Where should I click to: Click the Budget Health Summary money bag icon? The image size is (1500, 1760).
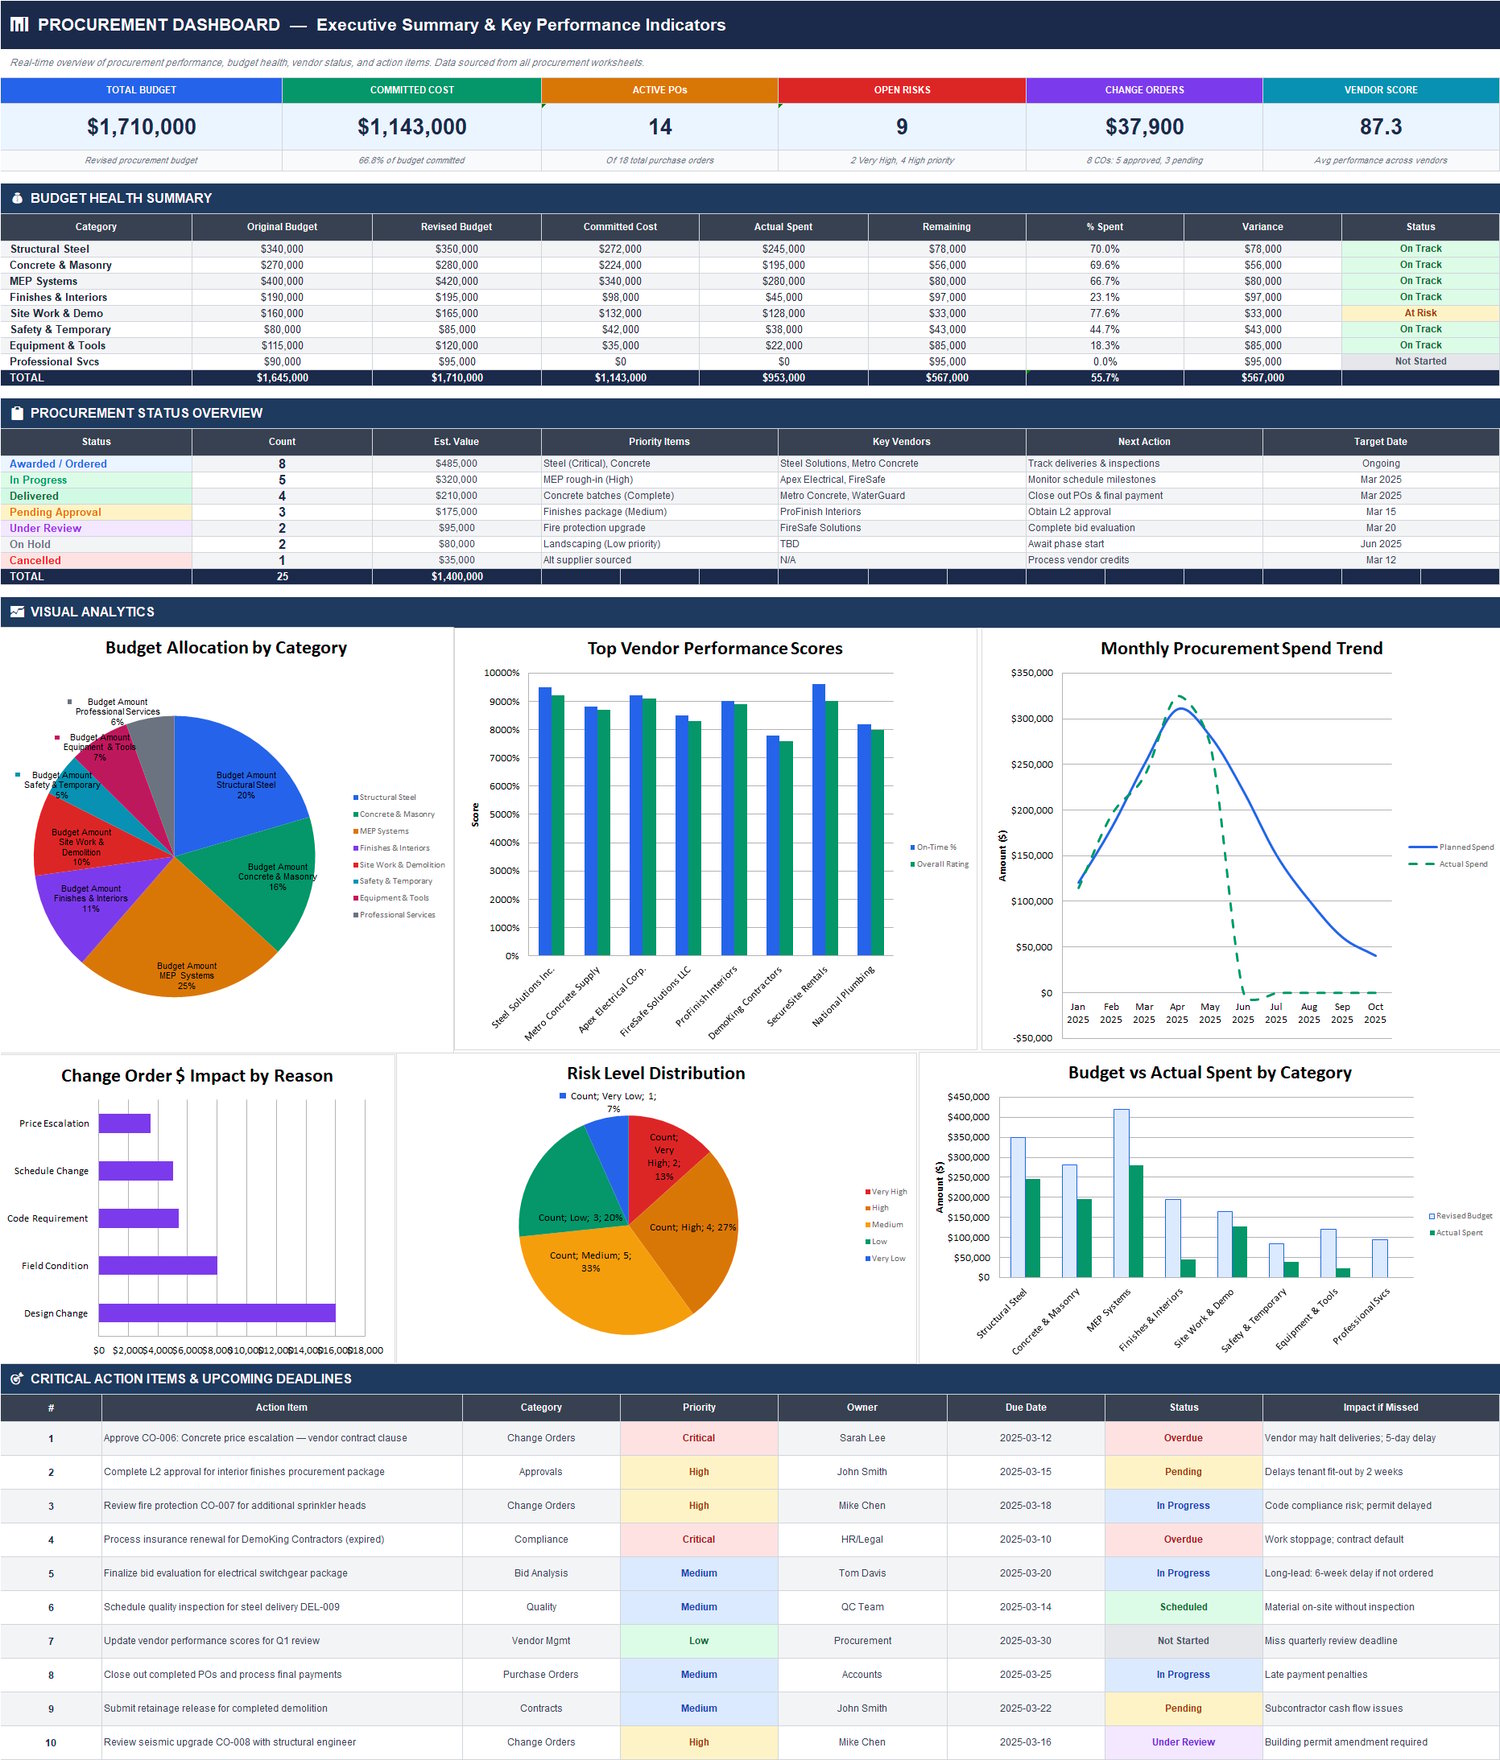[17, 198]
